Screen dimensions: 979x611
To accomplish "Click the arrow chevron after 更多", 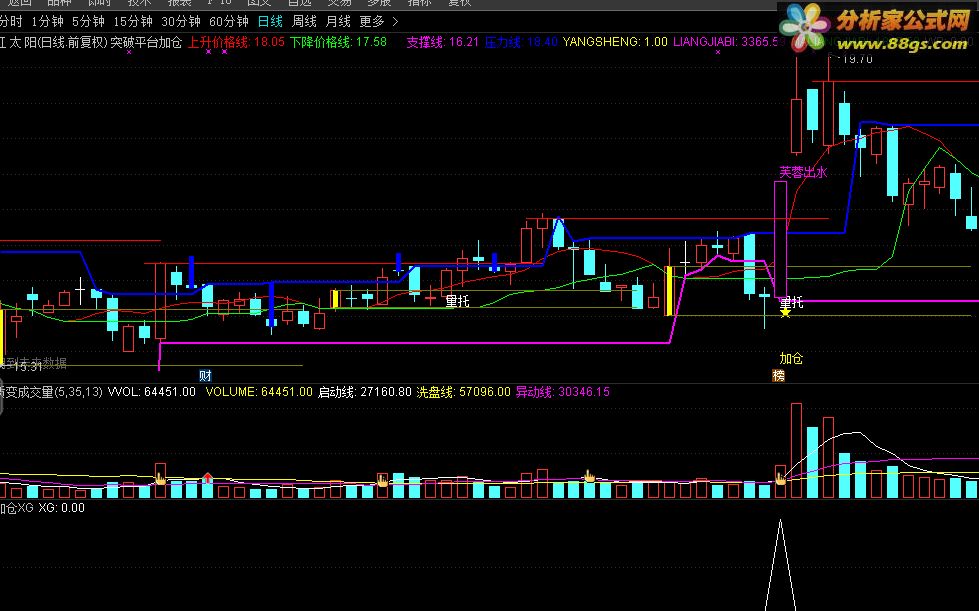I will pos(395,22).
